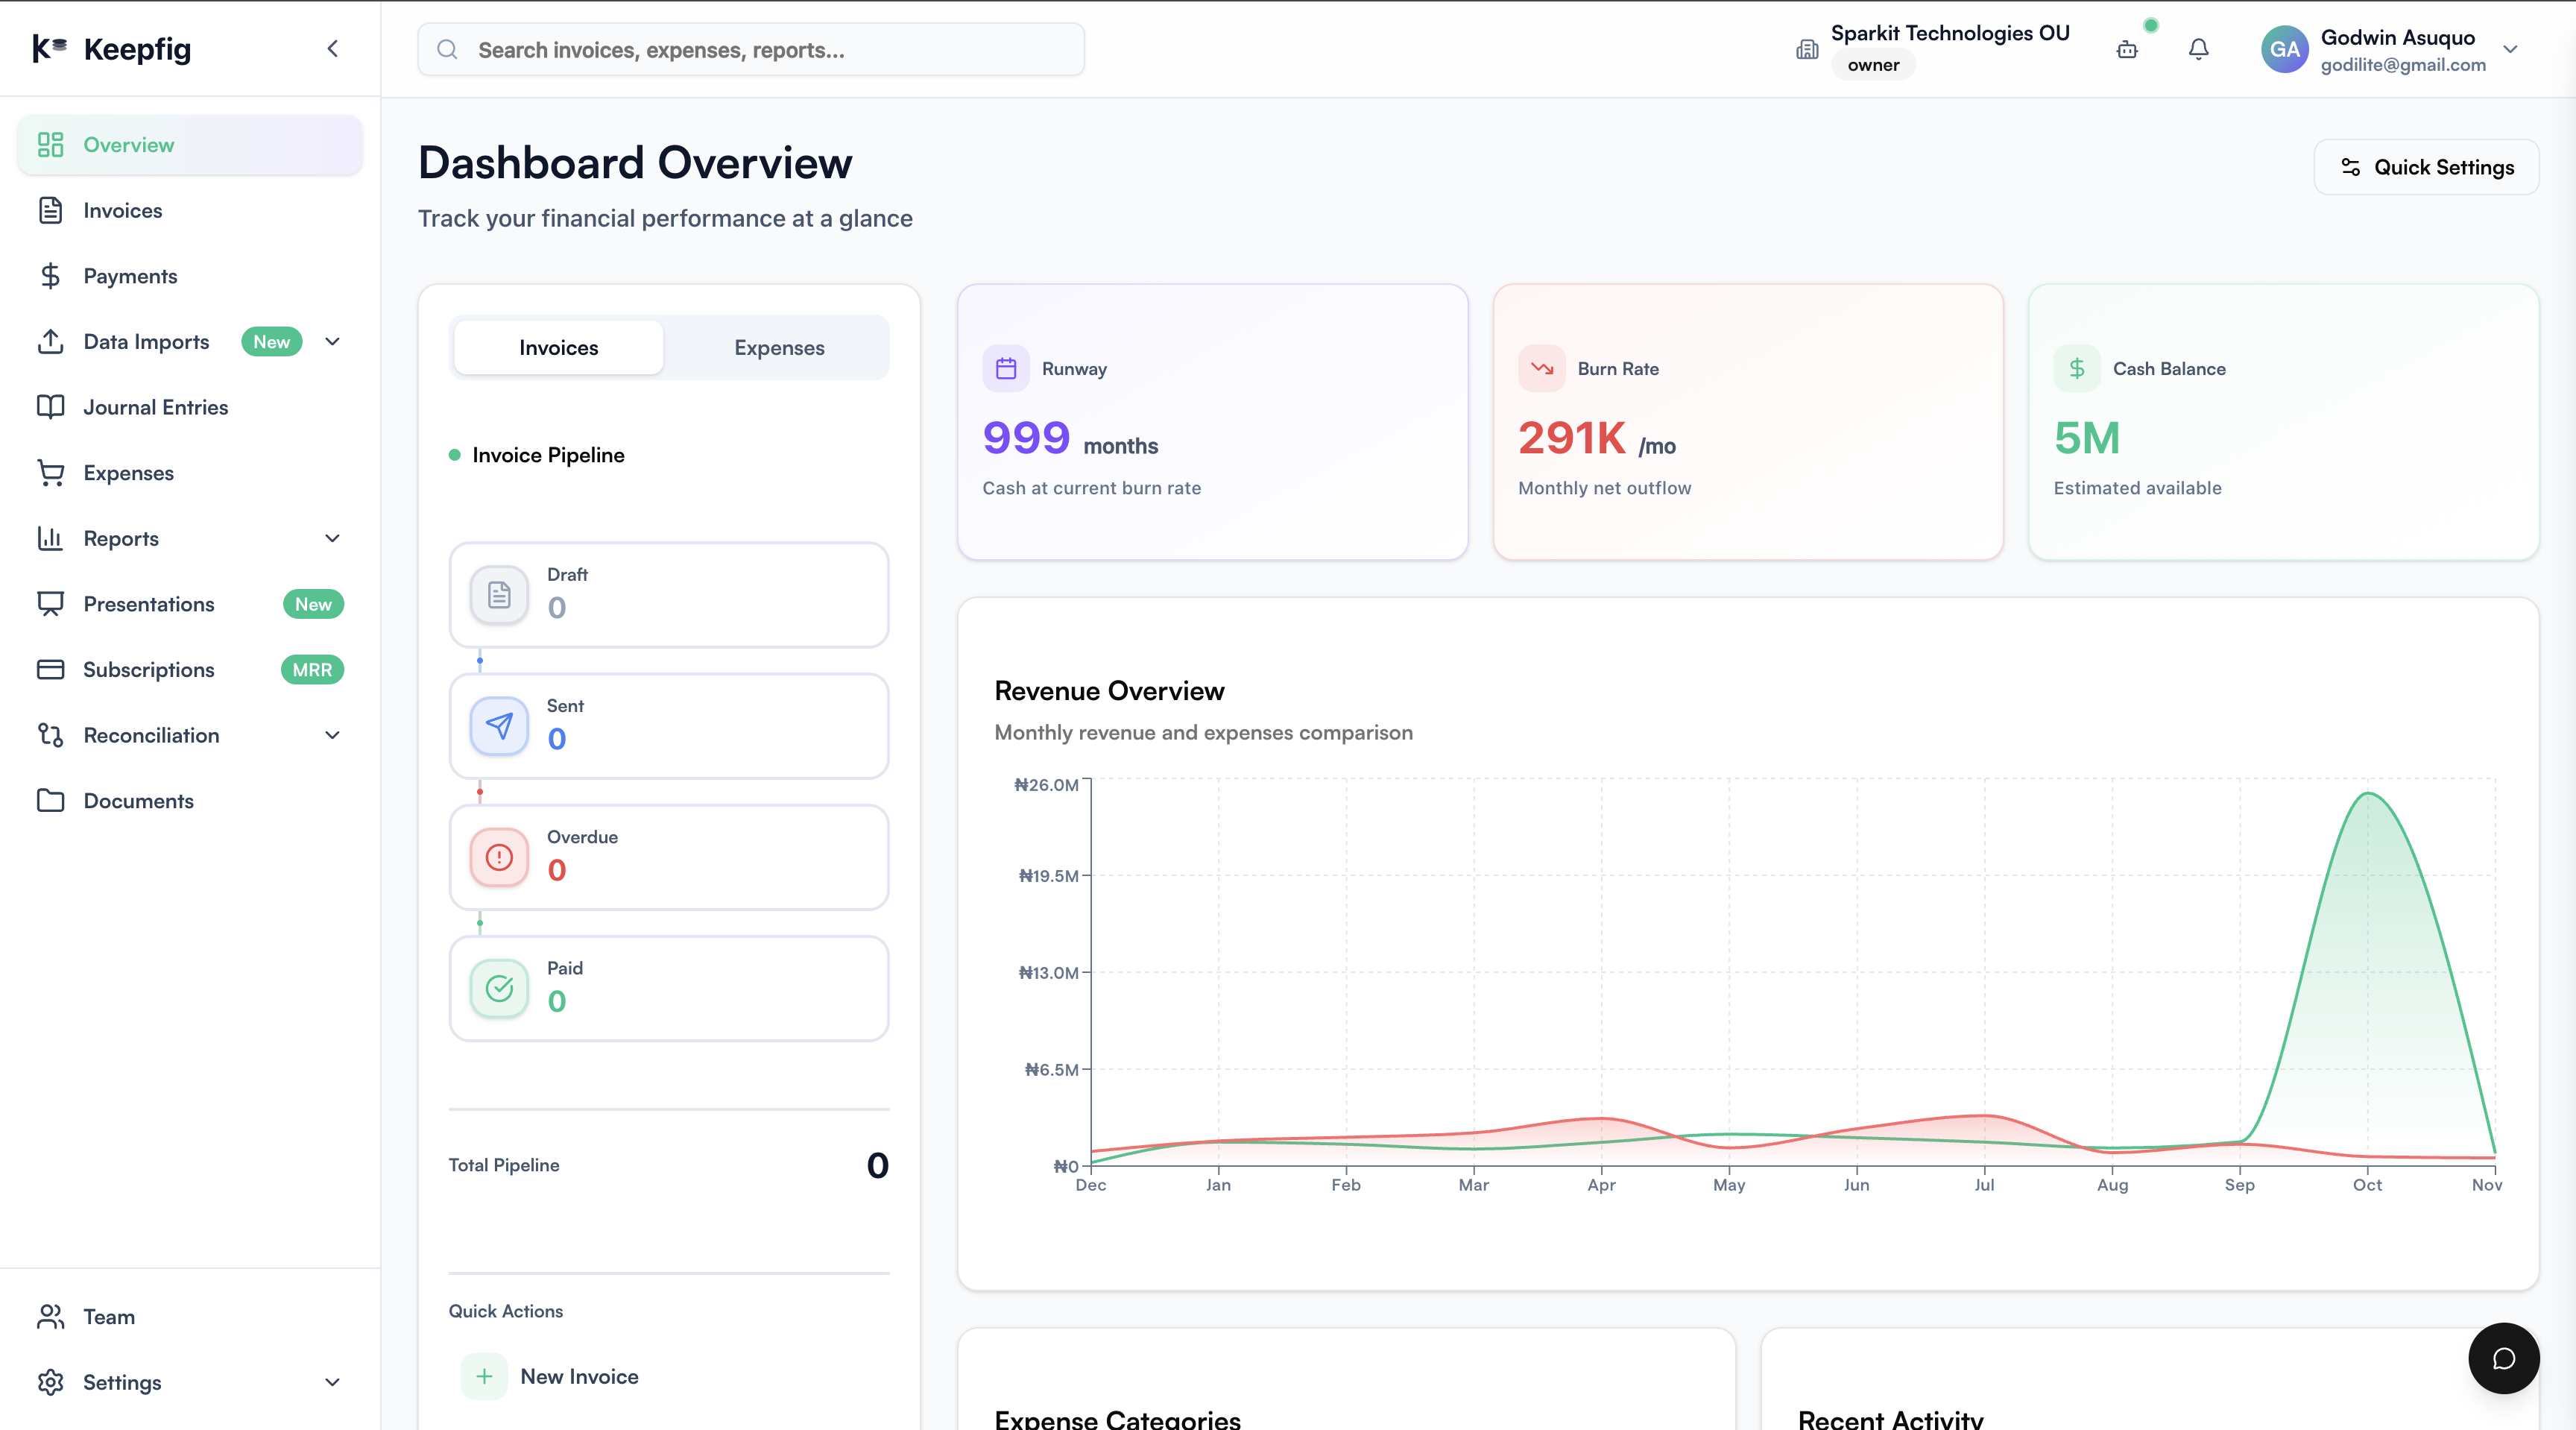Switch to the Expenses tab
Image resolution: width=2576 pixels, height=1430 pixels.
pos(779,347)
